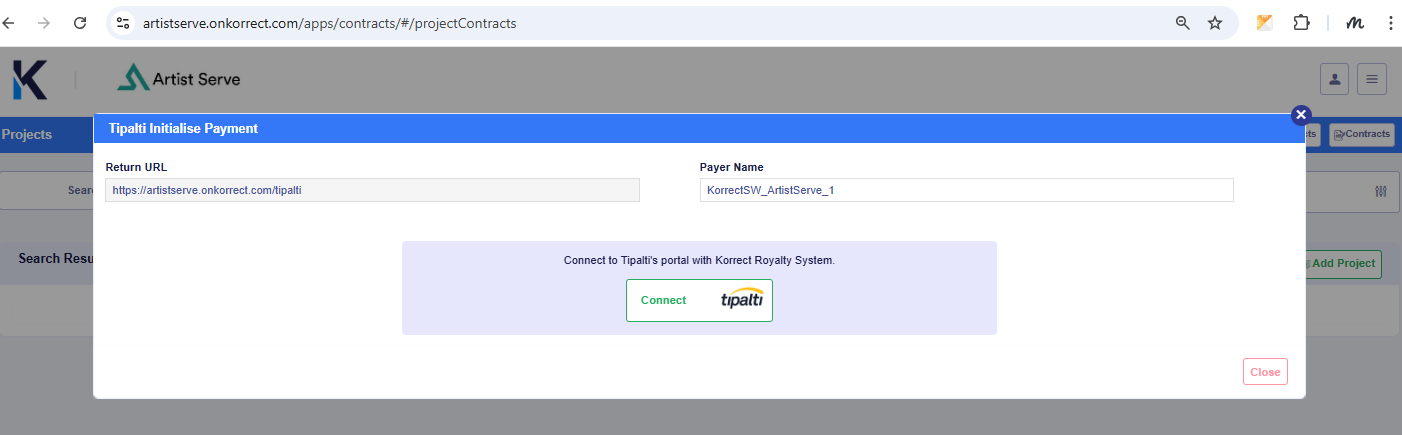
Task: Click the Connect Tipalti button
Action: 699,300
